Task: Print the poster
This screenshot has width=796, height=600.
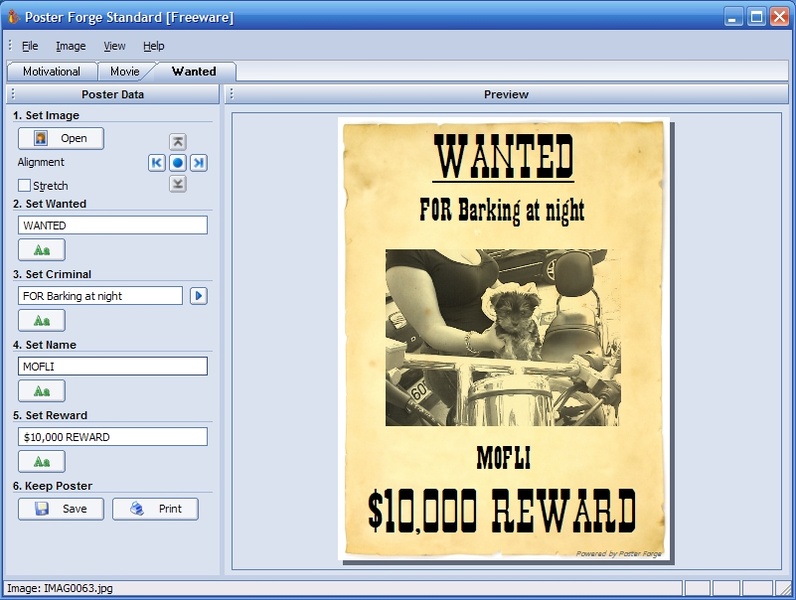Action: [x=155, y=509]
